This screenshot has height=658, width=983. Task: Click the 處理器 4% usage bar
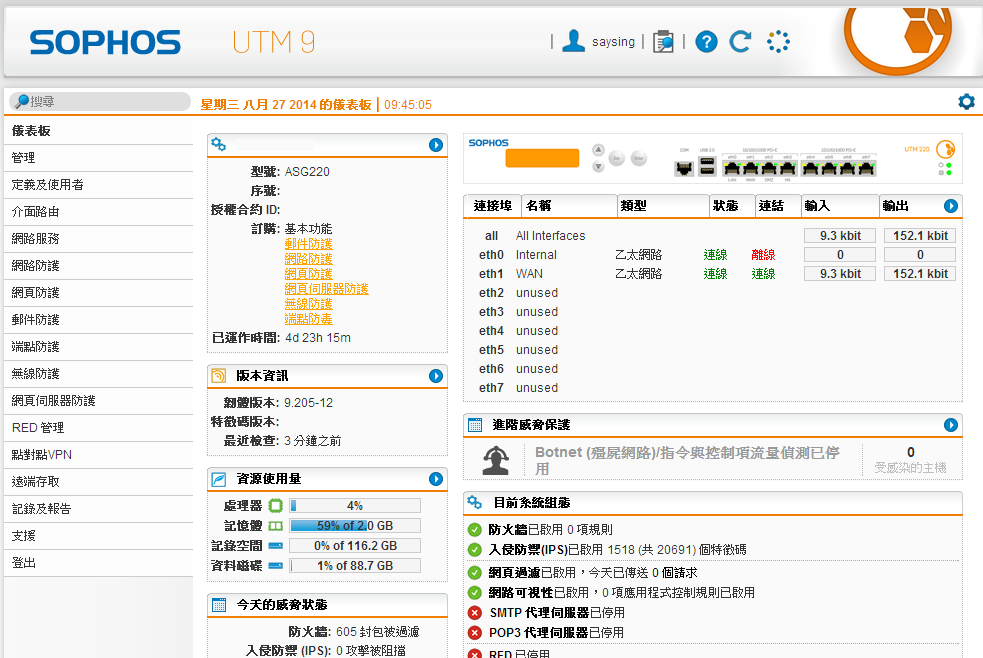tap(355, 506)
